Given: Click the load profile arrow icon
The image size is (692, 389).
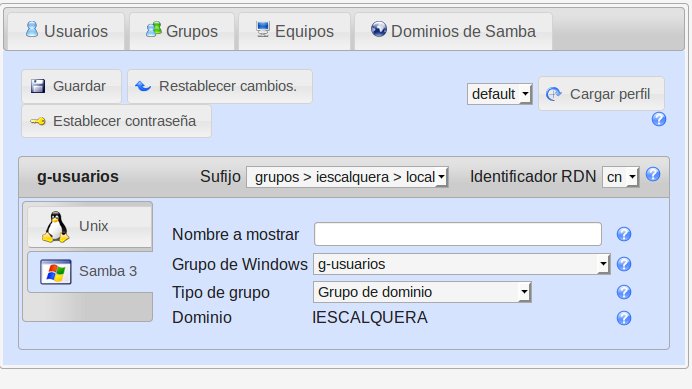Looking at the screenshot, I should pos(553,94).
